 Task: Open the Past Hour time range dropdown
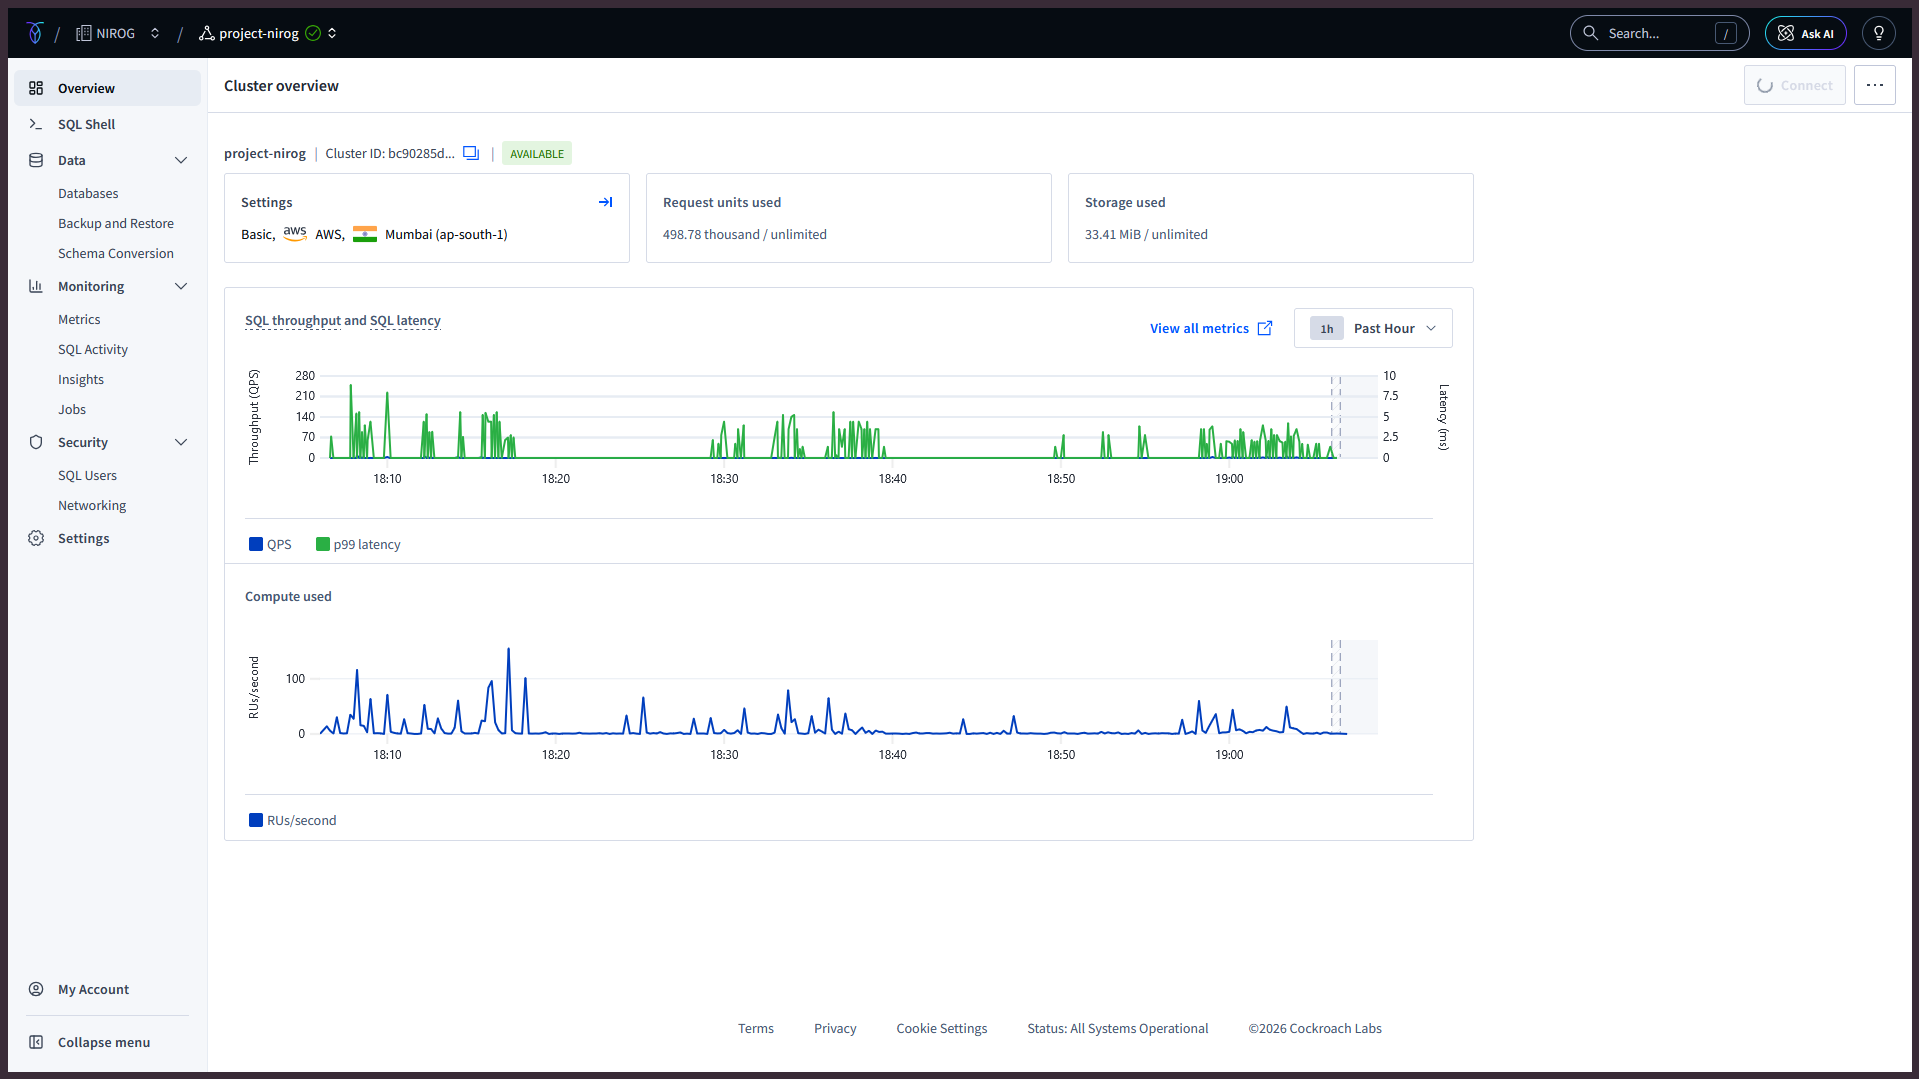[1373, 328]
